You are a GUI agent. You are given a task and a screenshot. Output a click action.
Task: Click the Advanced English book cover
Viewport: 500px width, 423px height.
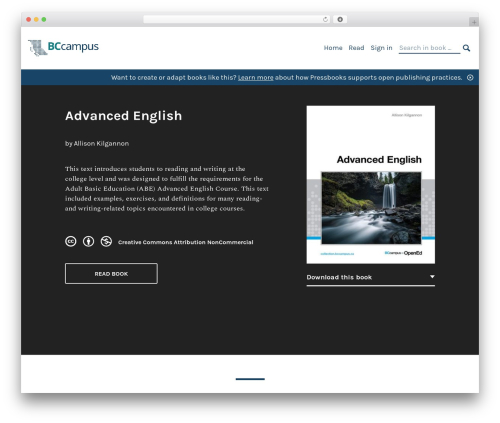(371, 185)
